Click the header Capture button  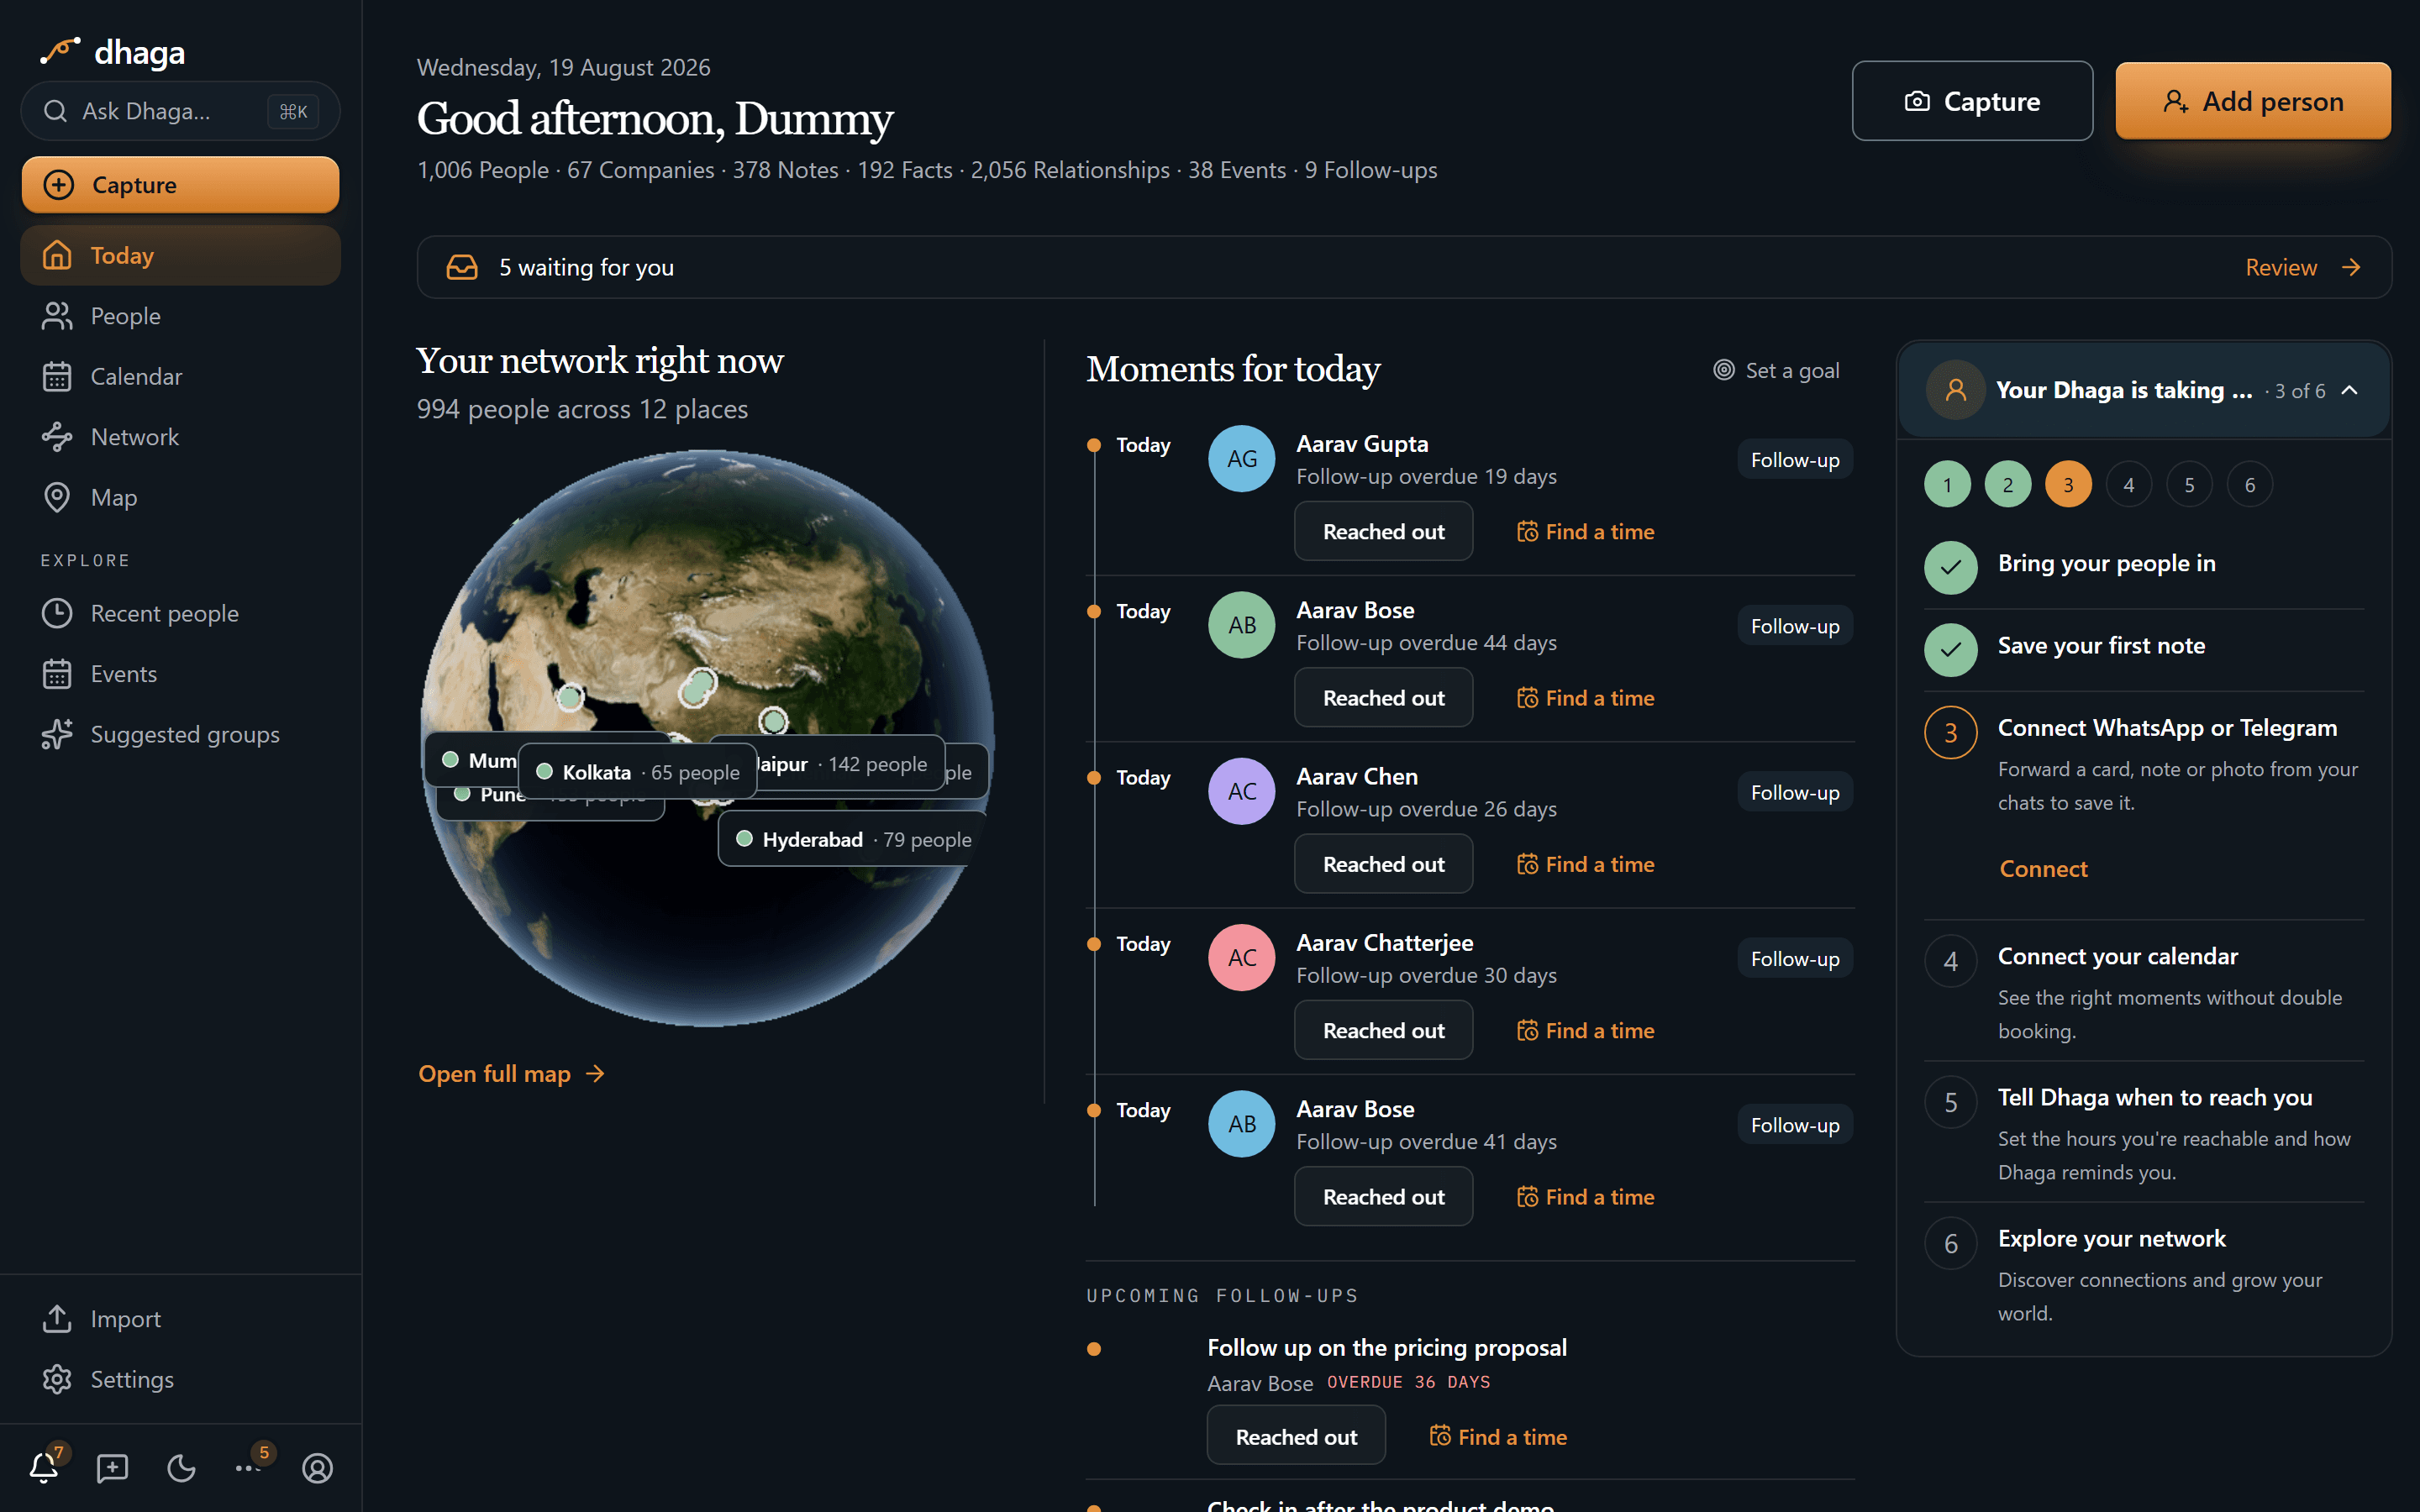pos(1972,101)
